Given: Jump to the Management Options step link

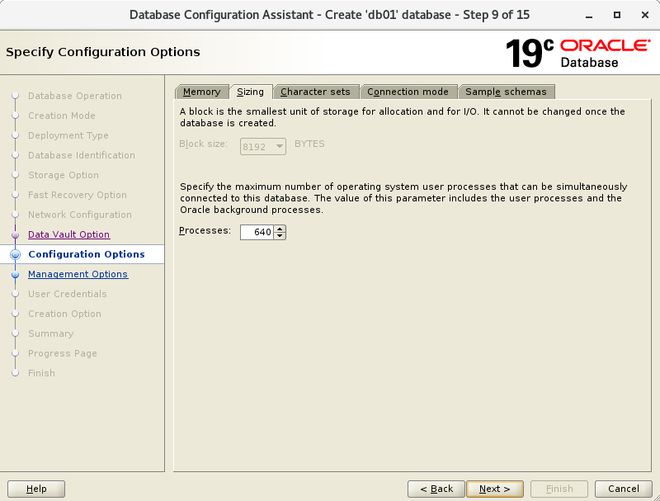Looking at the screenshot, I should [78, 274].
